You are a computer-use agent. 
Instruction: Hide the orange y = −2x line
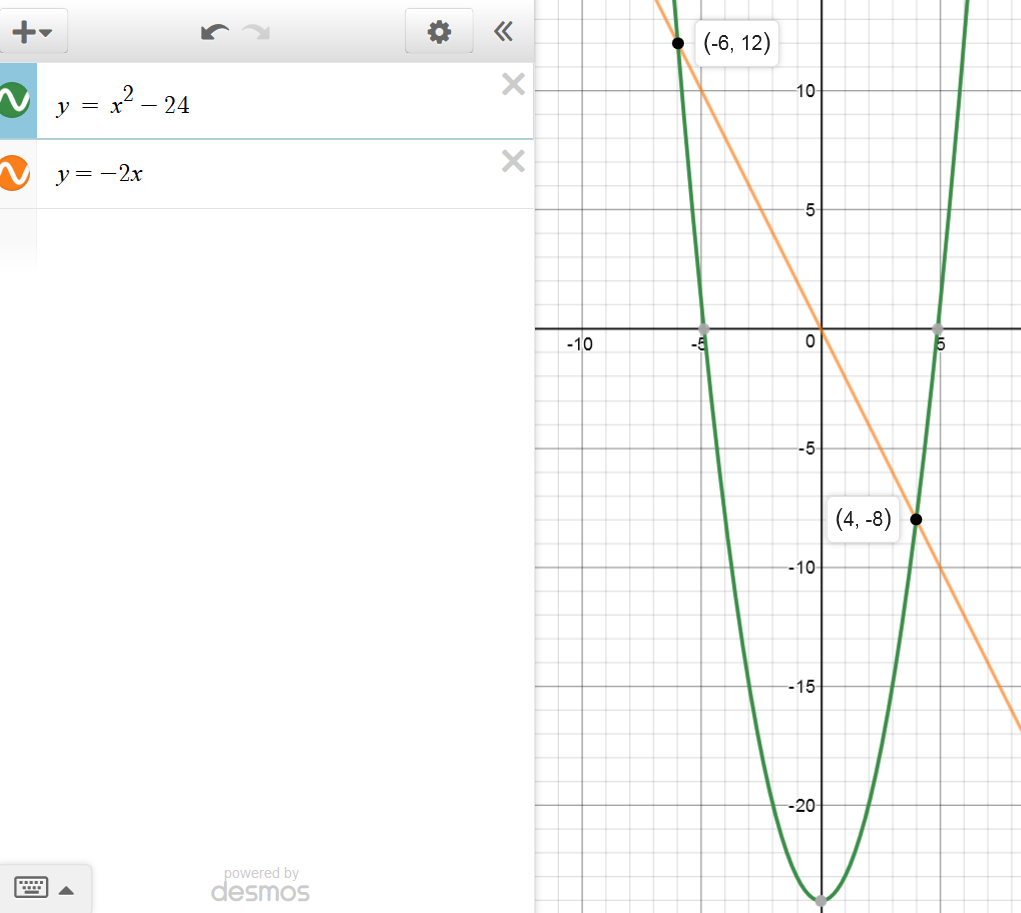(14, 173)
